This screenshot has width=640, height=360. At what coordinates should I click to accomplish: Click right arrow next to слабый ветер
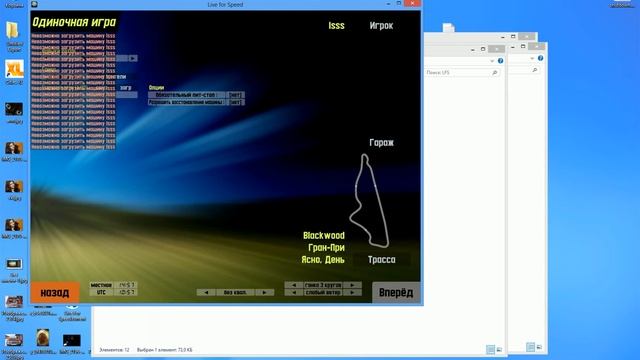coord(352,292)
